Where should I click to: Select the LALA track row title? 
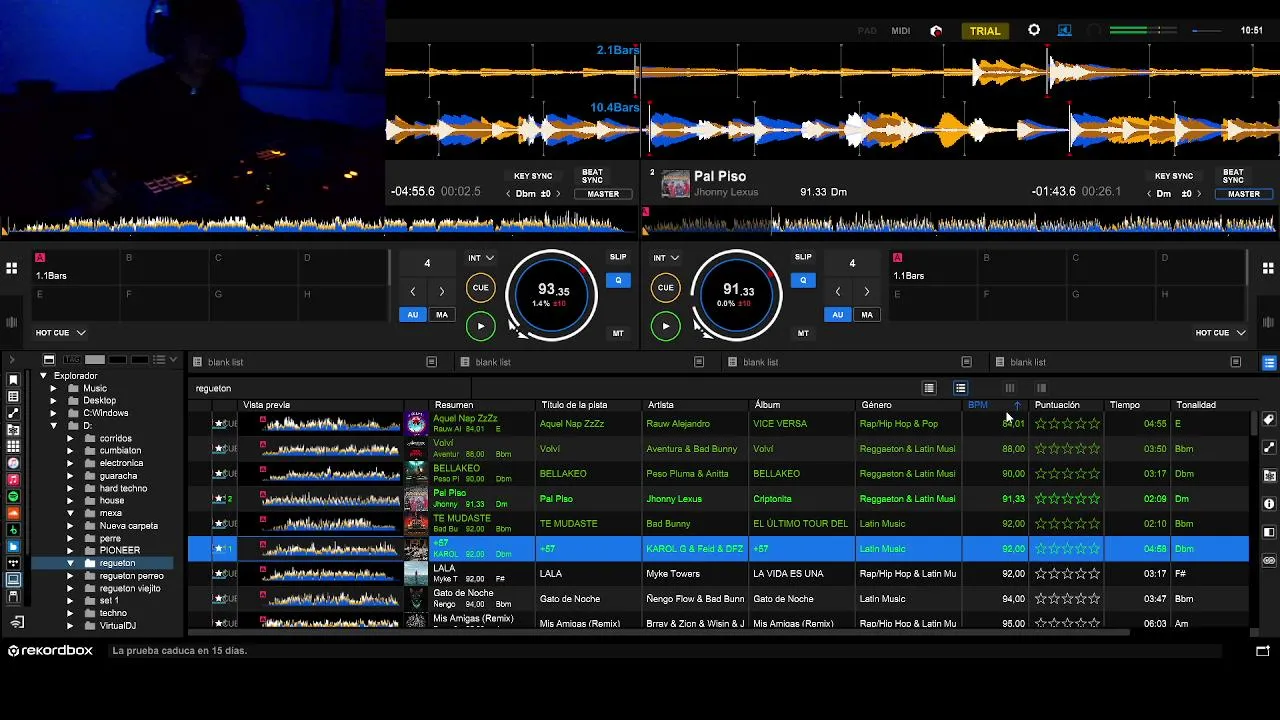click(551, 574)
